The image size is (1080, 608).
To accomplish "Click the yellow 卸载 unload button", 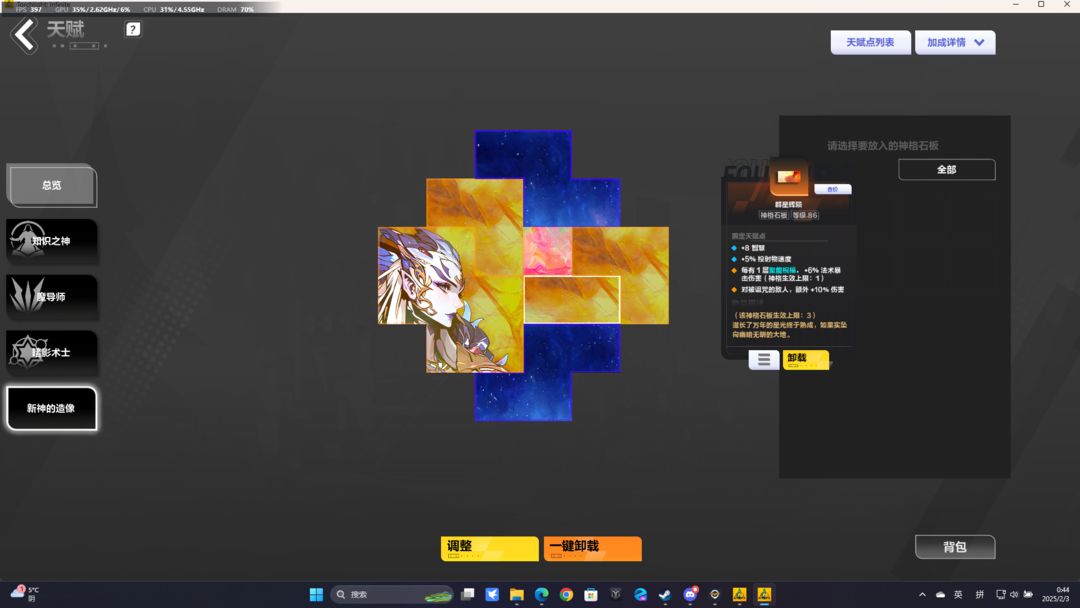I will coord(805,359).
